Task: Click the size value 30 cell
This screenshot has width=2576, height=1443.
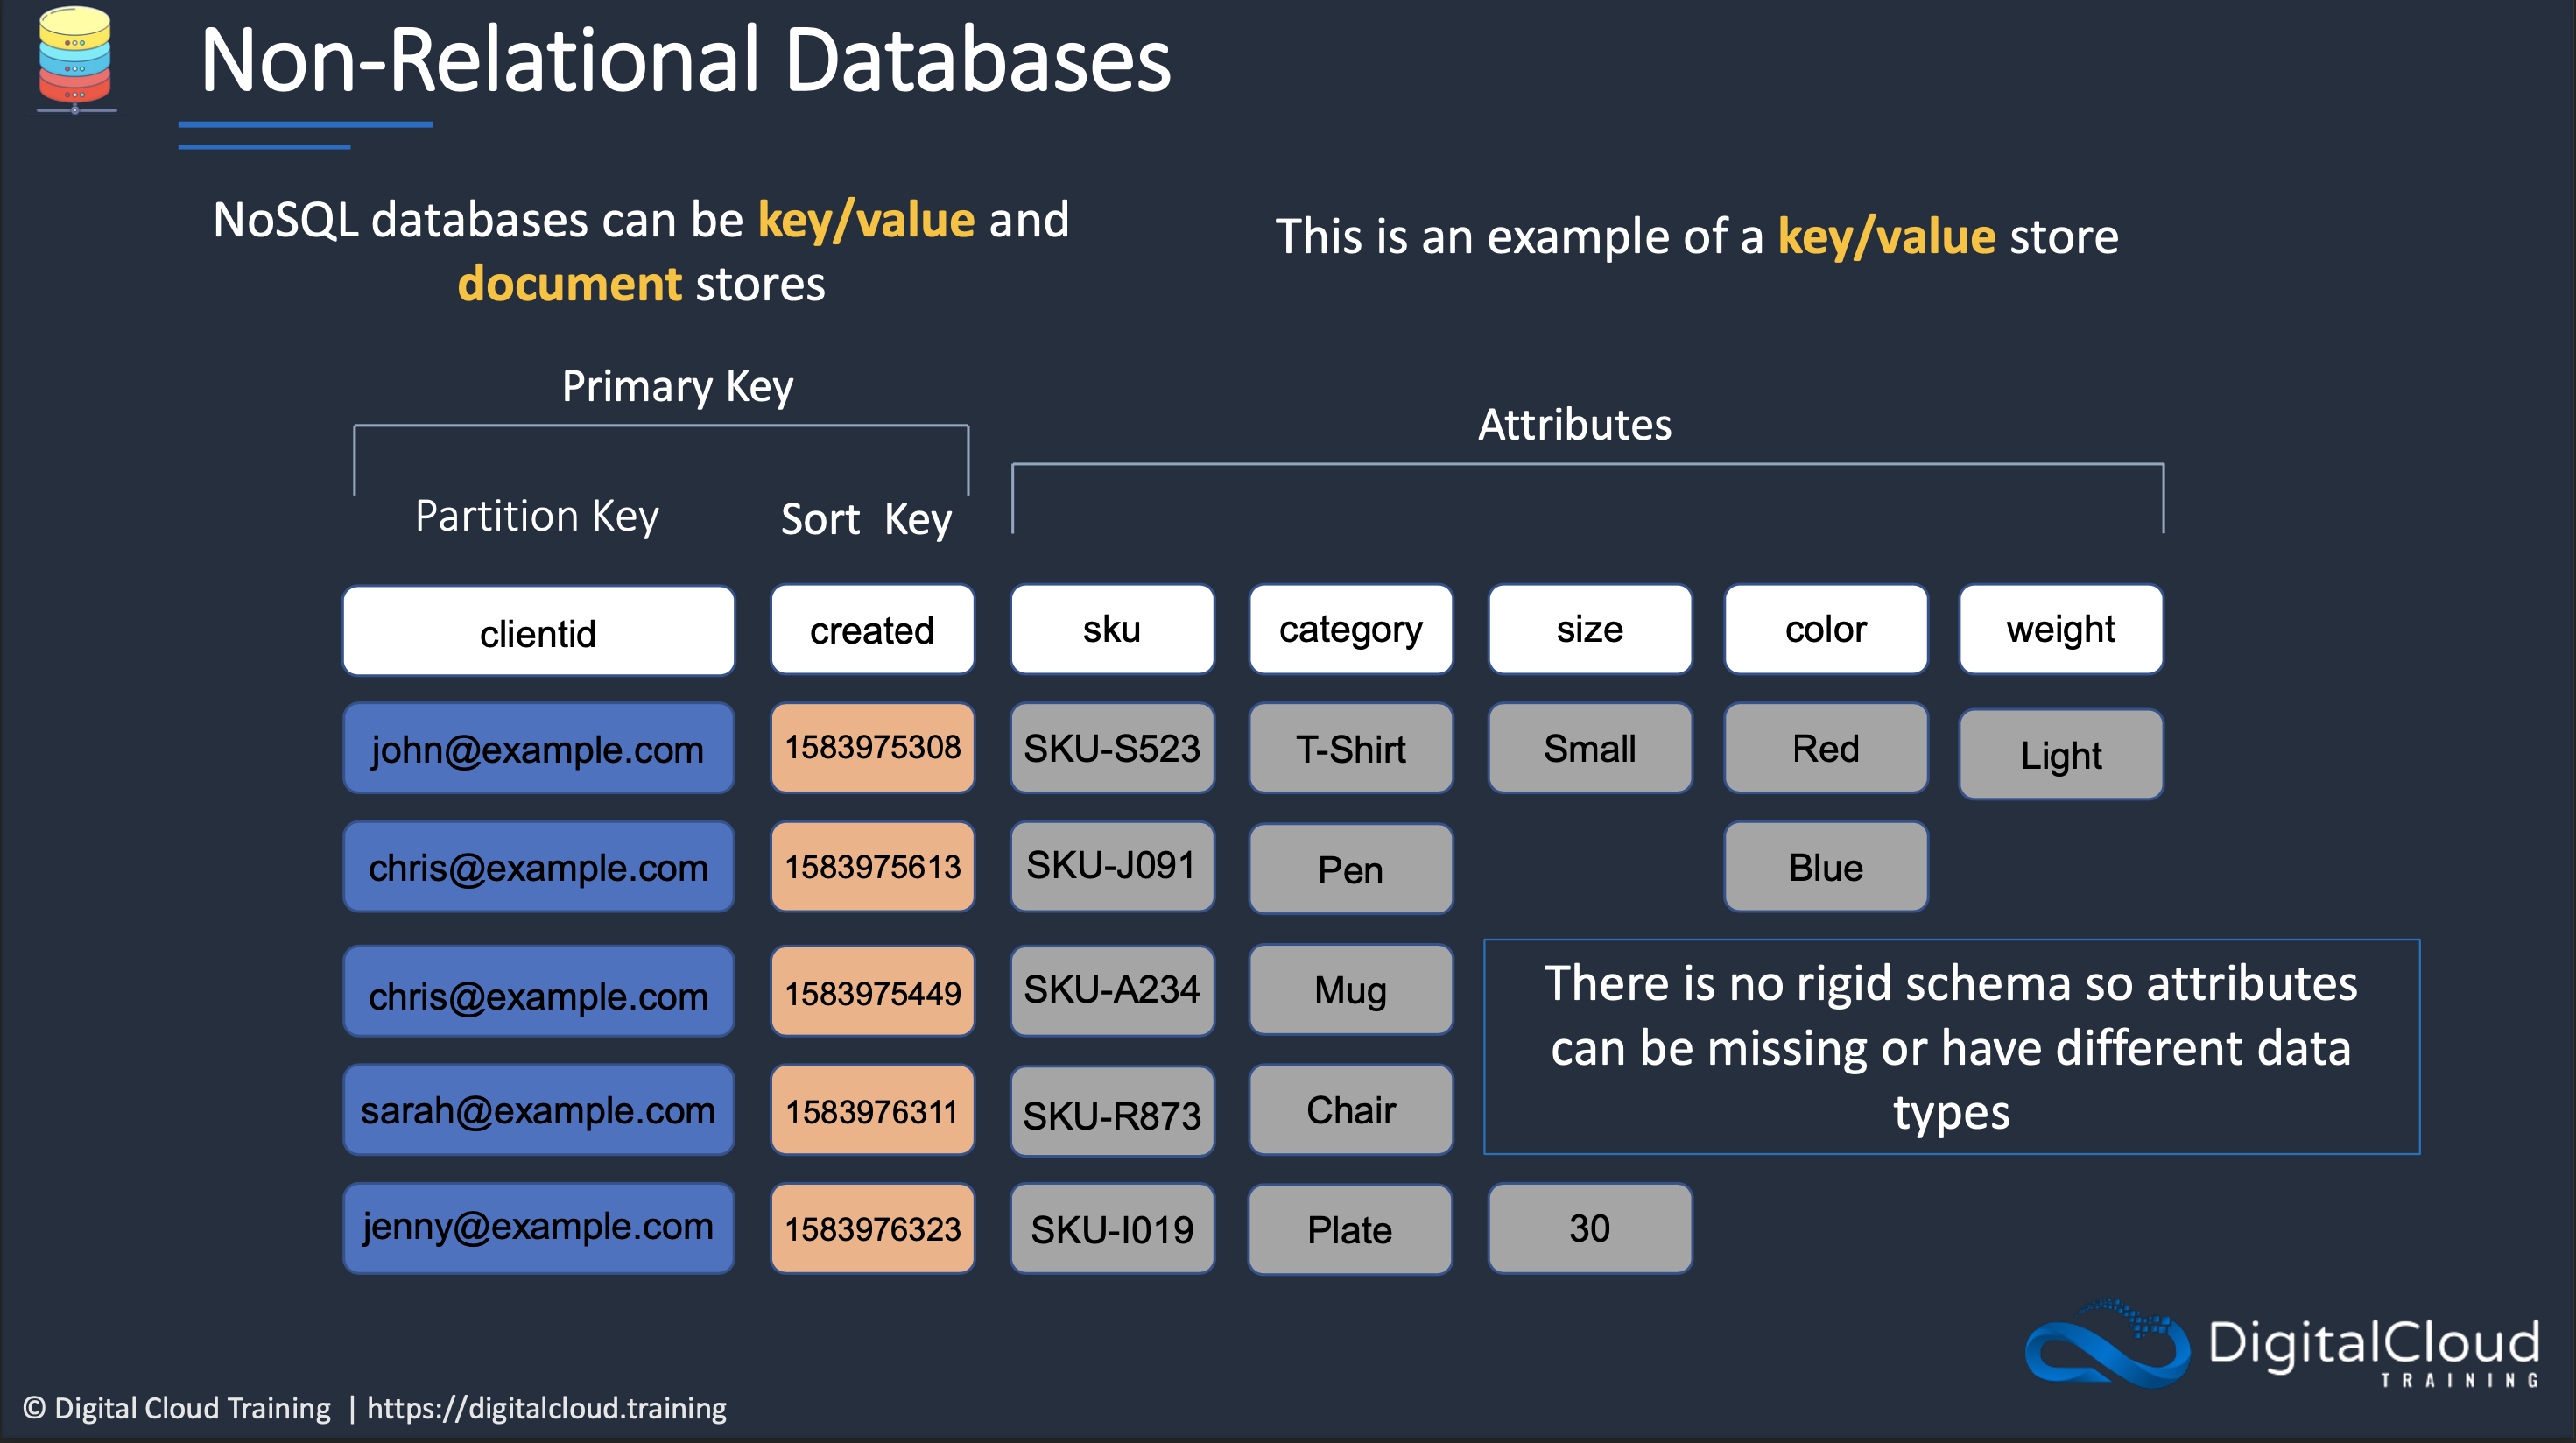Action: [x=1589, y=1229]
